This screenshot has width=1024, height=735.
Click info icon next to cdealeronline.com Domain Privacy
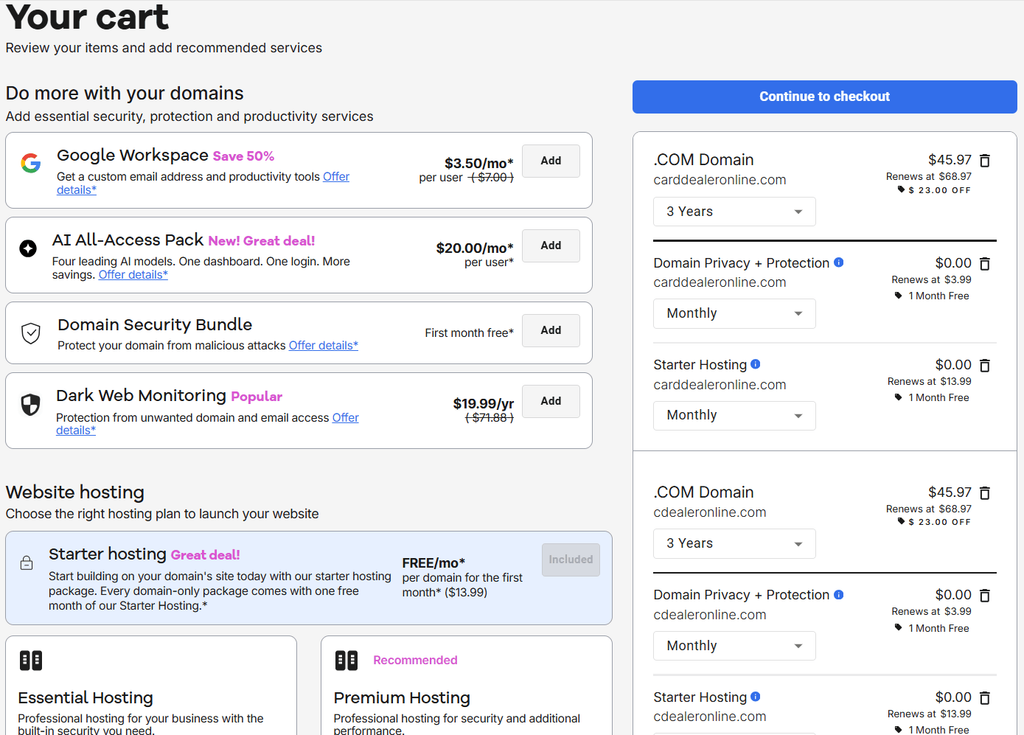(839, 595)
